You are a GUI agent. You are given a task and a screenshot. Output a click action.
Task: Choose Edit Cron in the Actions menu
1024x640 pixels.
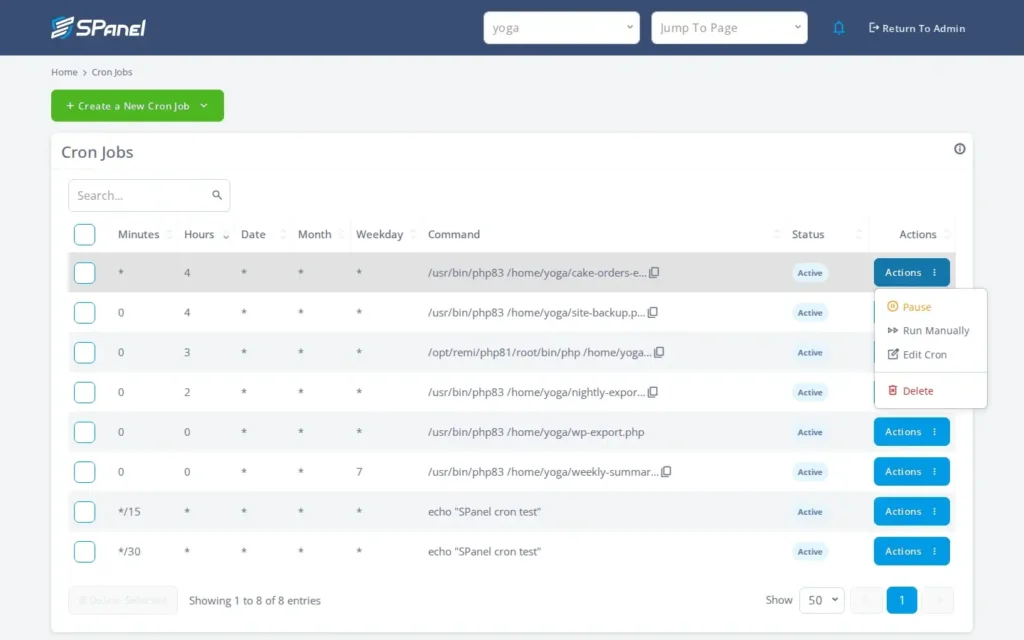(x=917, y=355)
